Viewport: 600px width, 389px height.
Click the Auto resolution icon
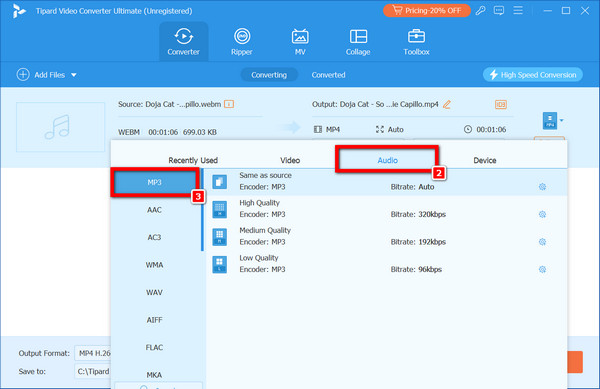pyautogui.click(x=380, y=129)
